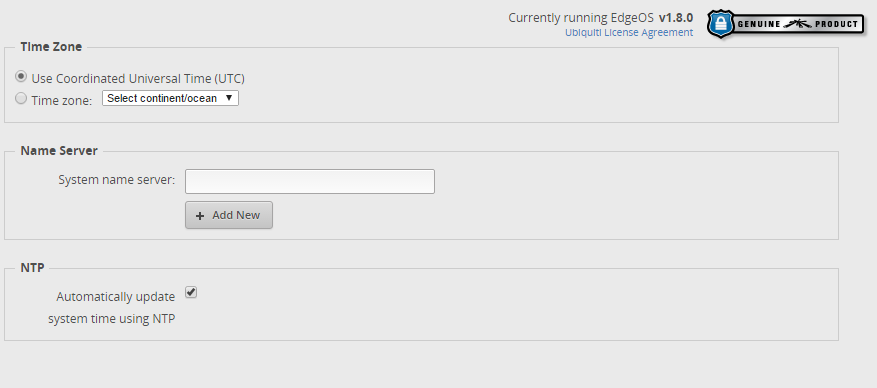Screen dimensions: 877x388
Task: Select the Time zone radio button
Action: (21, 98)
